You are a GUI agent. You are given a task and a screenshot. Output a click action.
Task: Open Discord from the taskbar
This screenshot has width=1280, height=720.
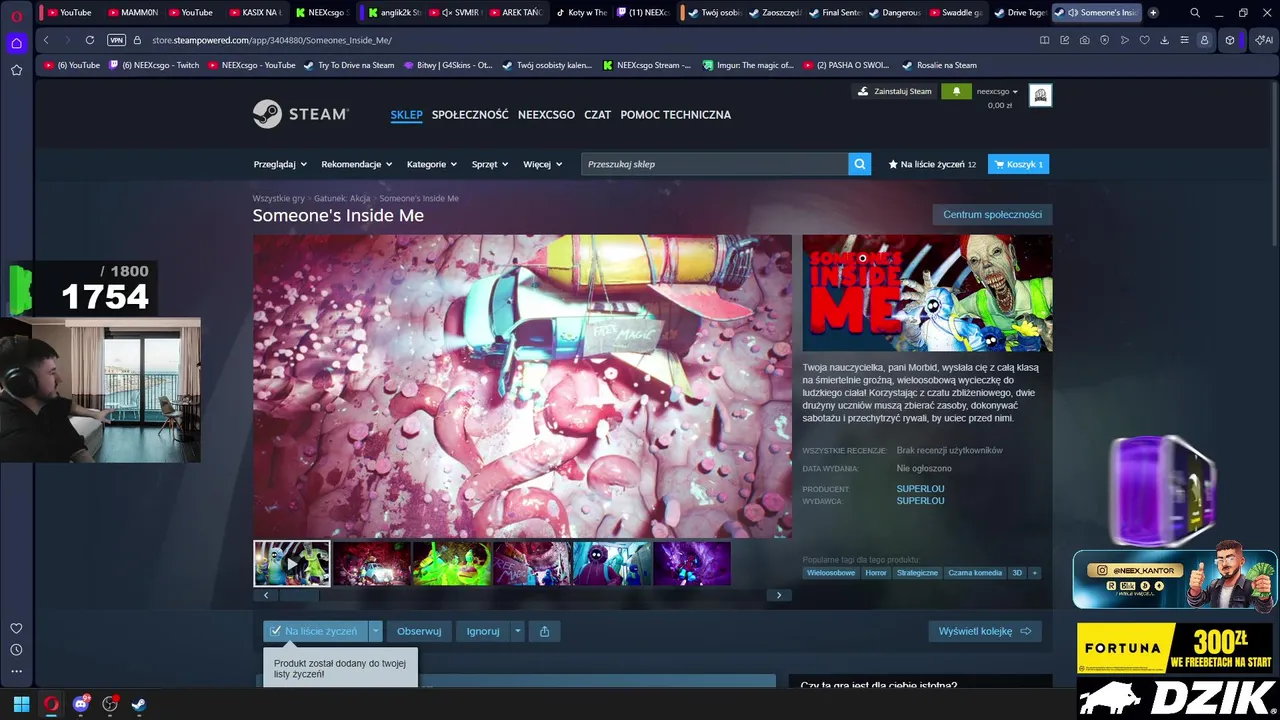[x=80, y=704]
